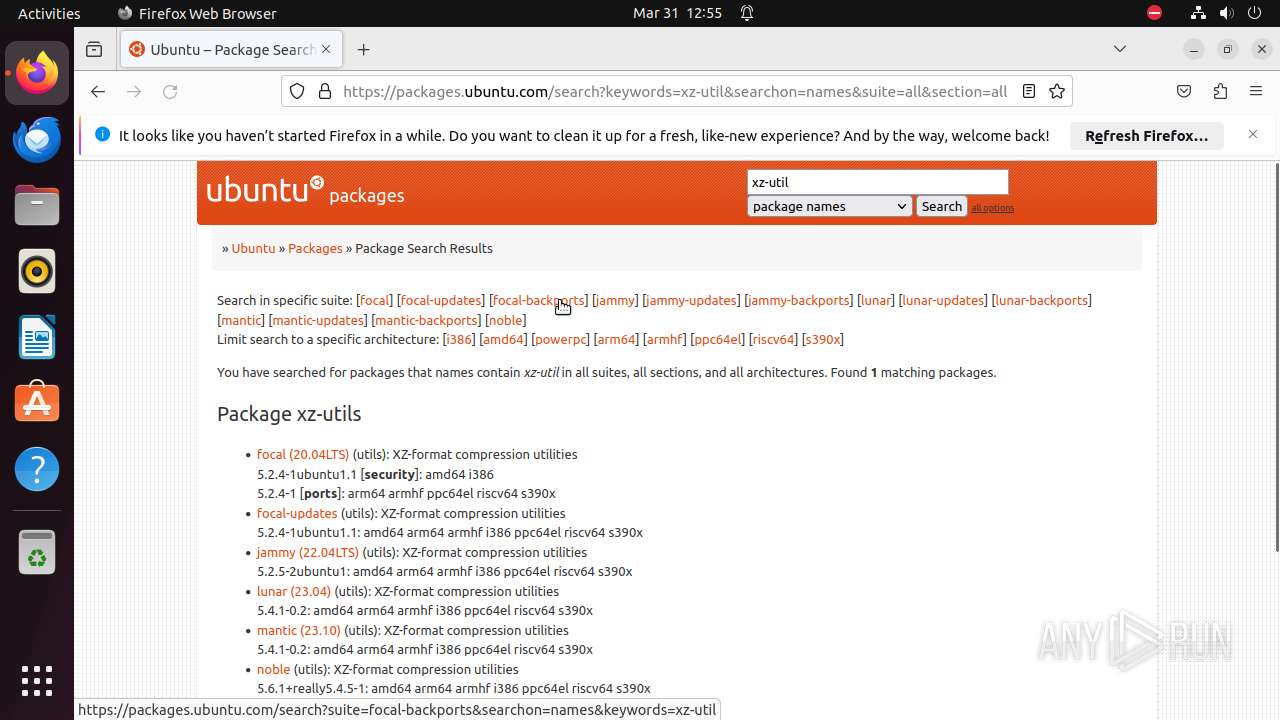Open the Help icon in the dock
The image size is (1280, 720).
pyautogui.click(x=37, y=469)
